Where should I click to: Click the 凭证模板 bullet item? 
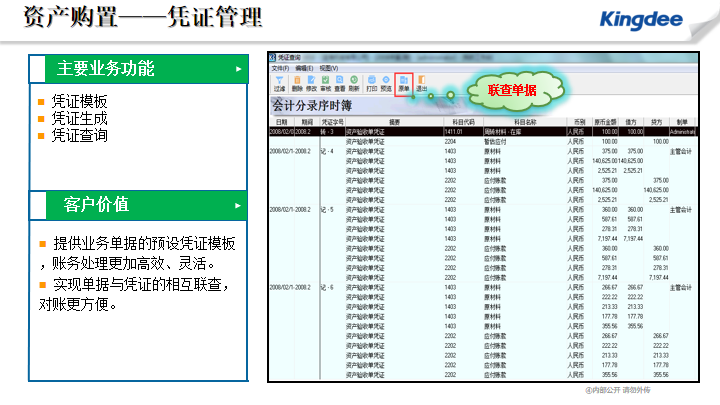tap(79, 101)
